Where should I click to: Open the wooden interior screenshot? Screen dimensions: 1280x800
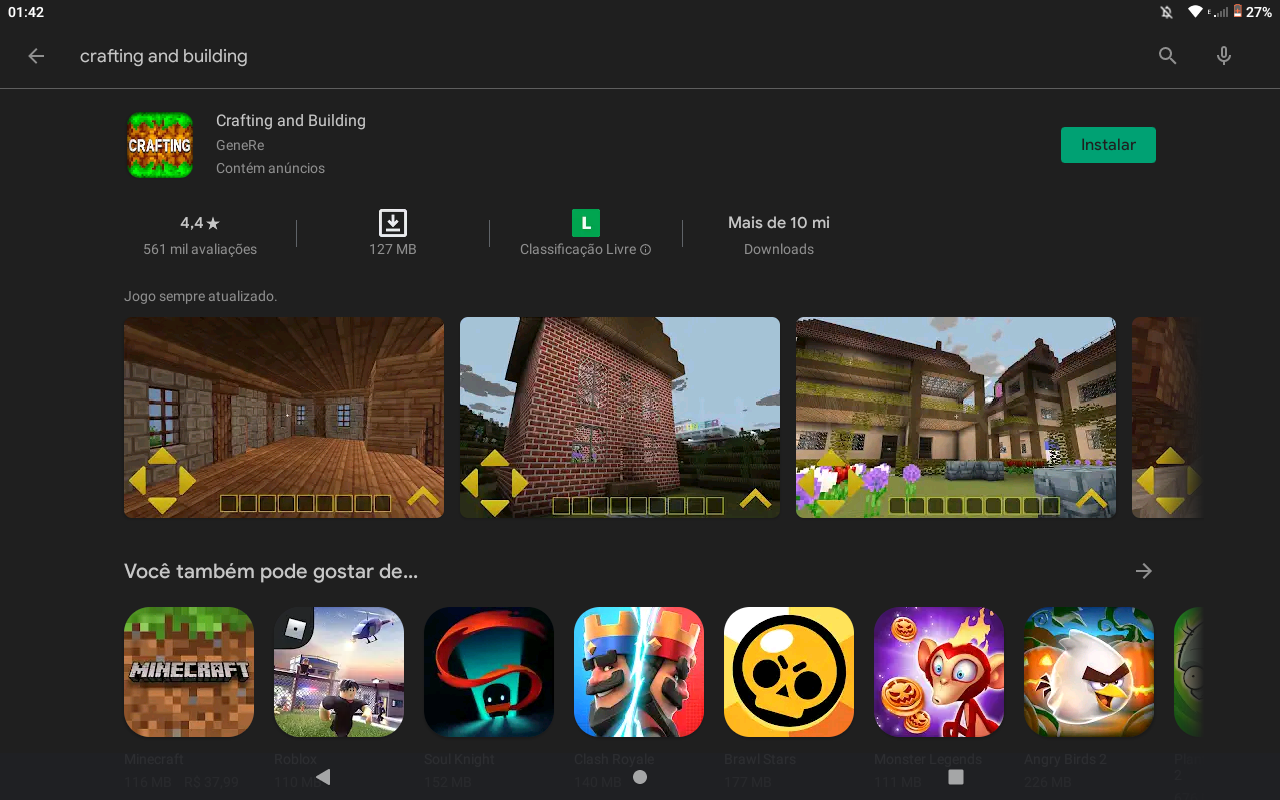(x=284, y=418)
